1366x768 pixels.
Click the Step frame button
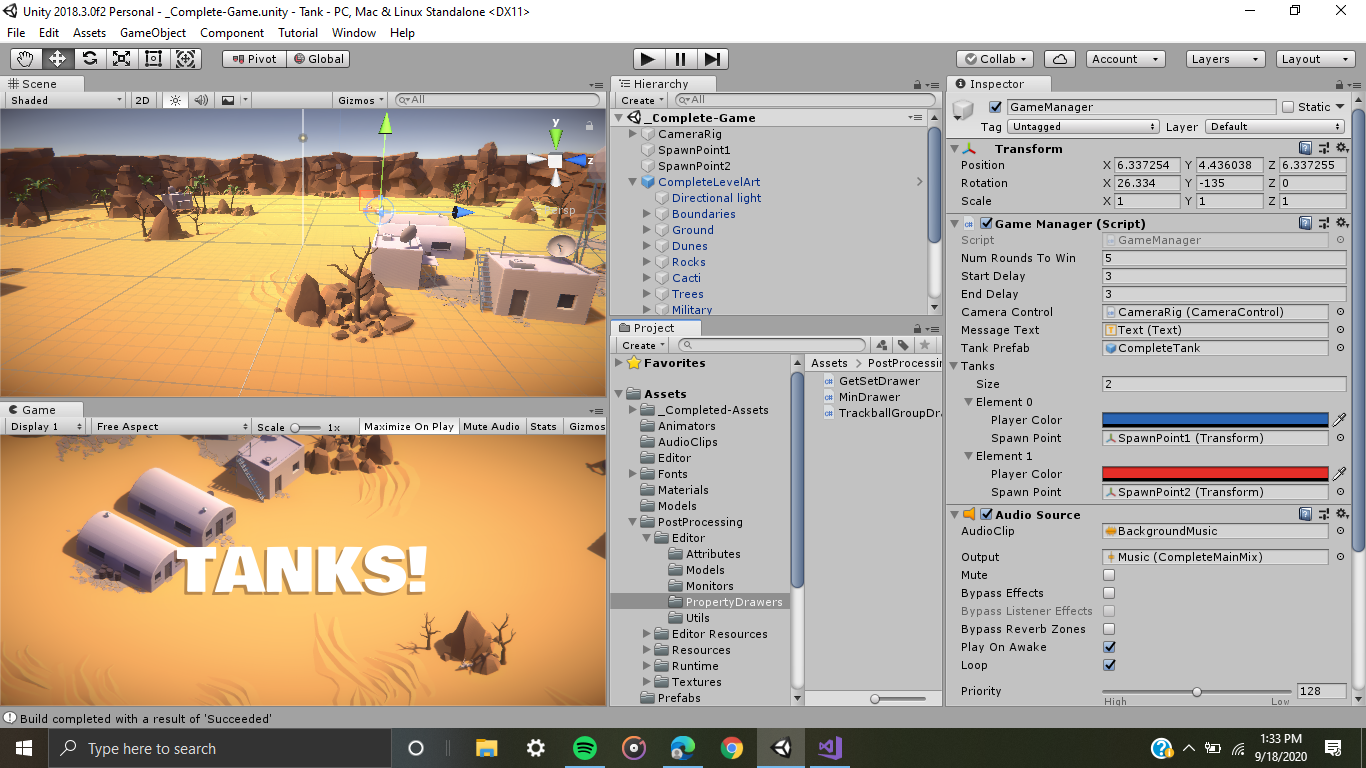712,59
